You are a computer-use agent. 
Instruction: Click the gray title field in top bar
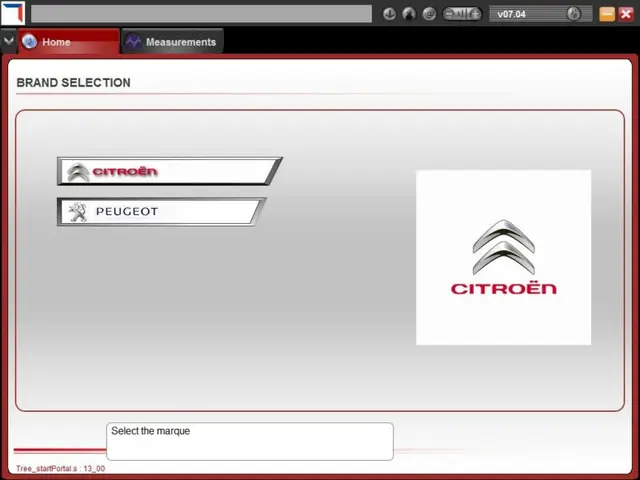click(202, 14)
